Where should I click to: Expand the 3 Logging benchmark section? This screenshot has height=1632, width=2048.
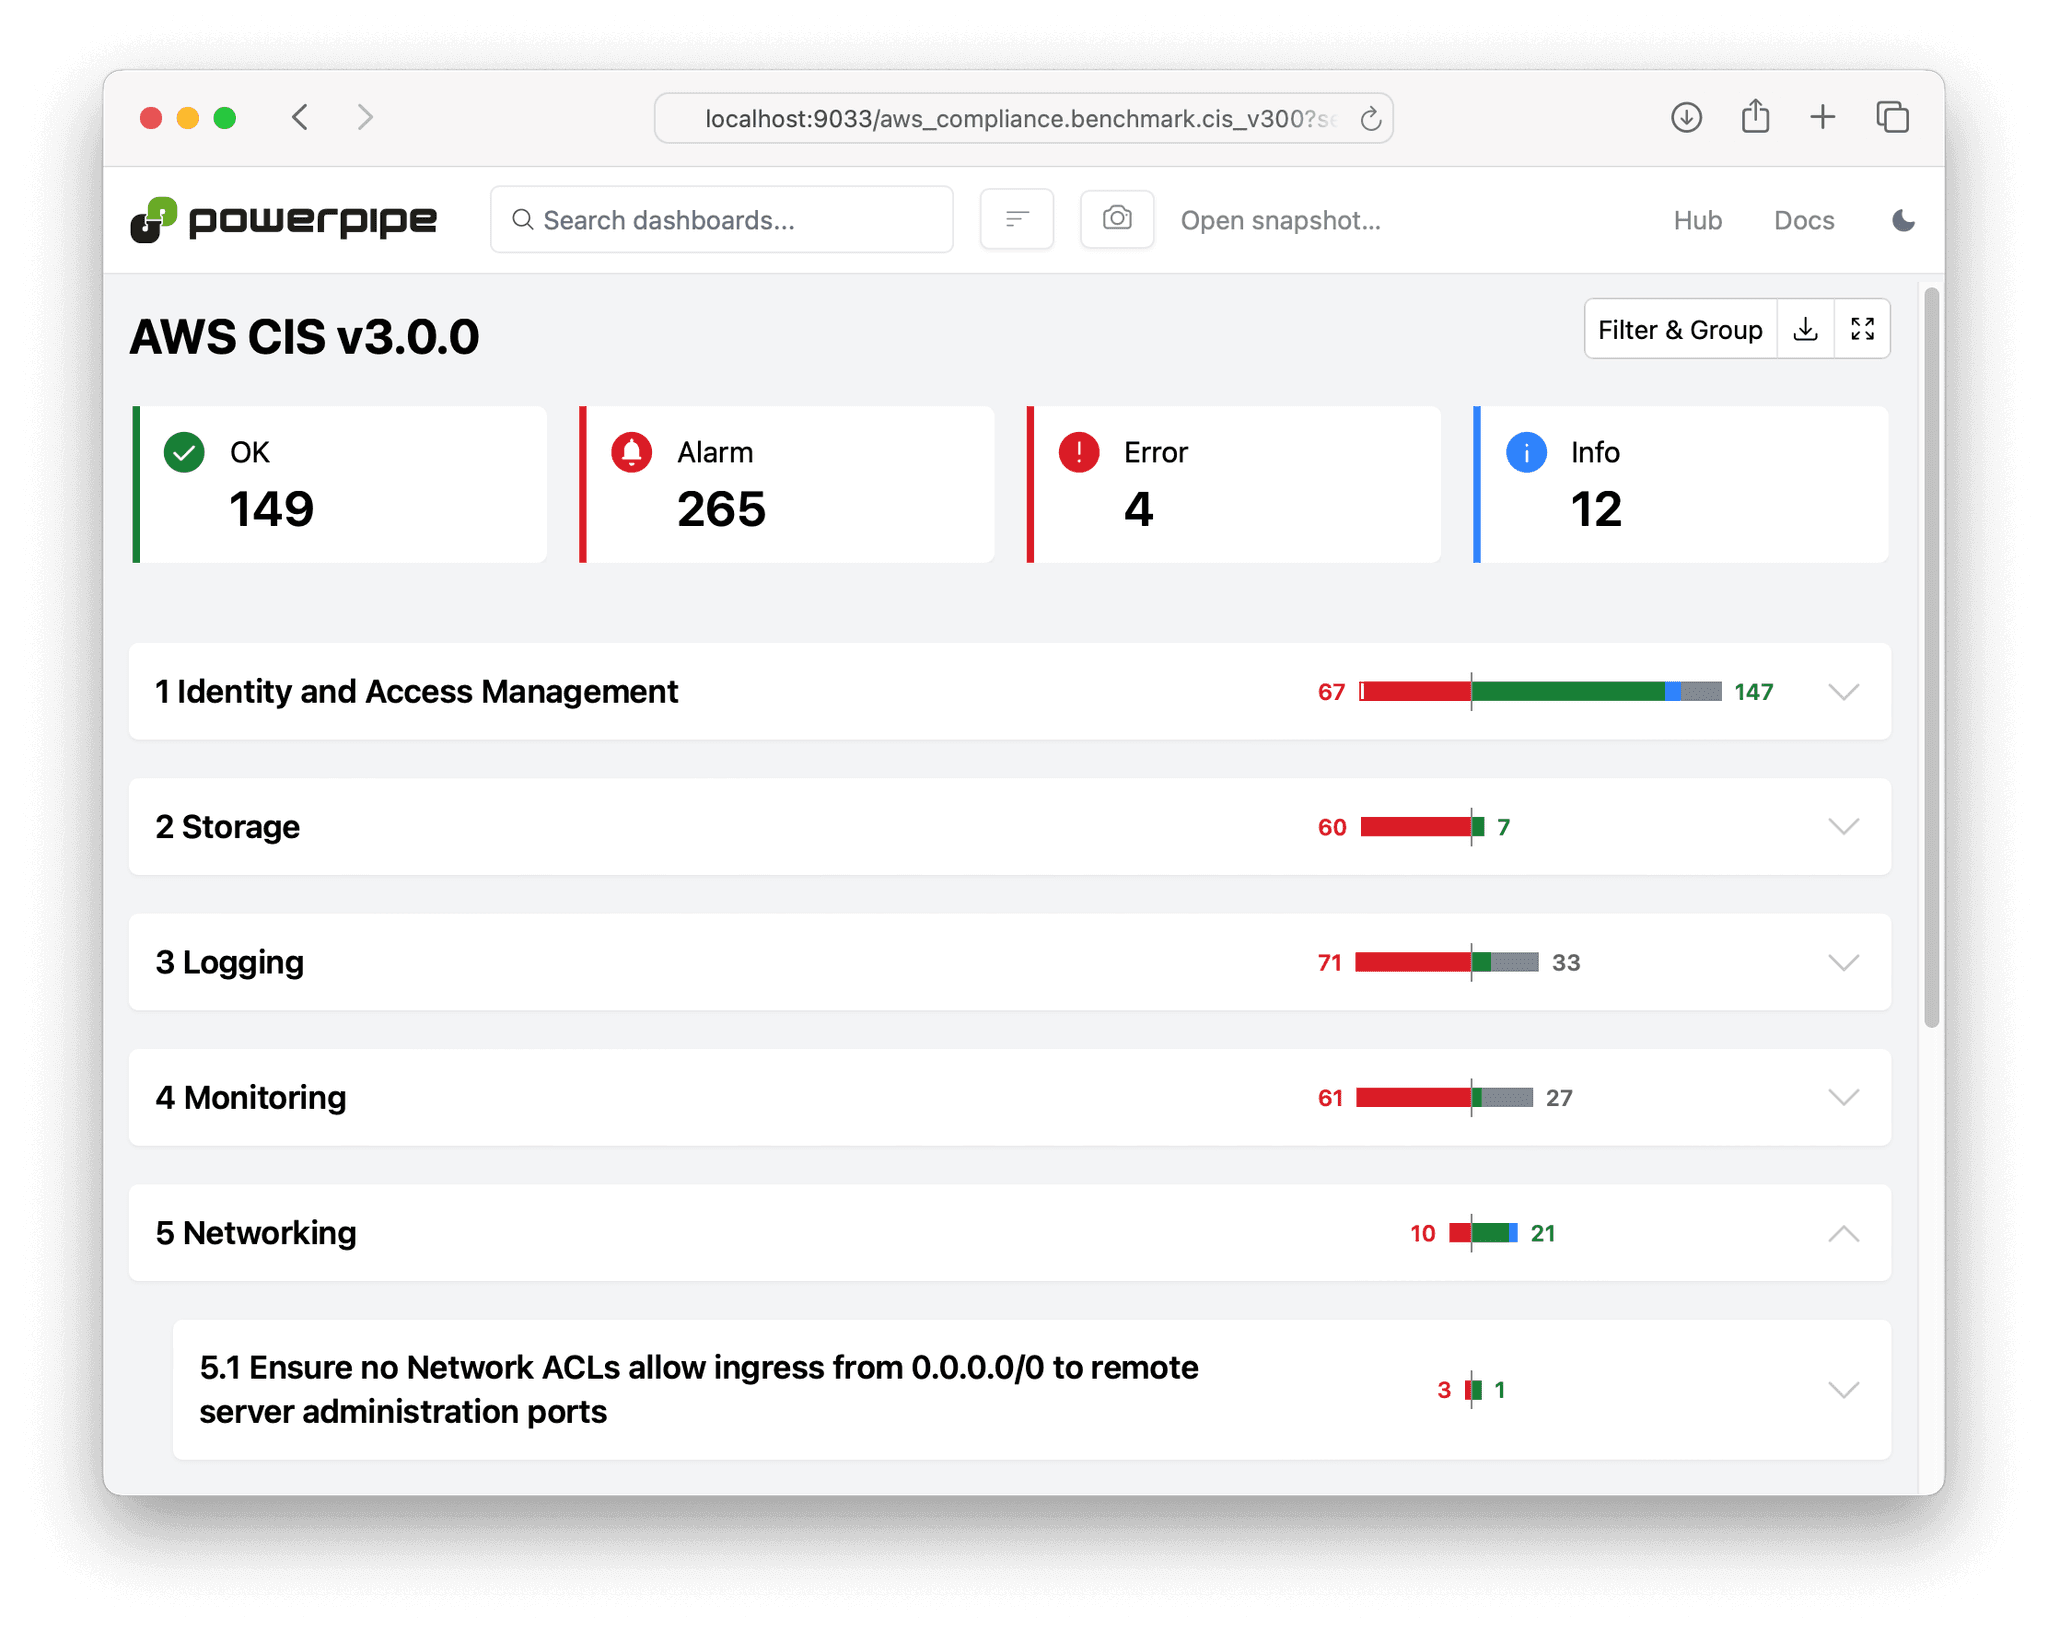[x=1843, y=962]
